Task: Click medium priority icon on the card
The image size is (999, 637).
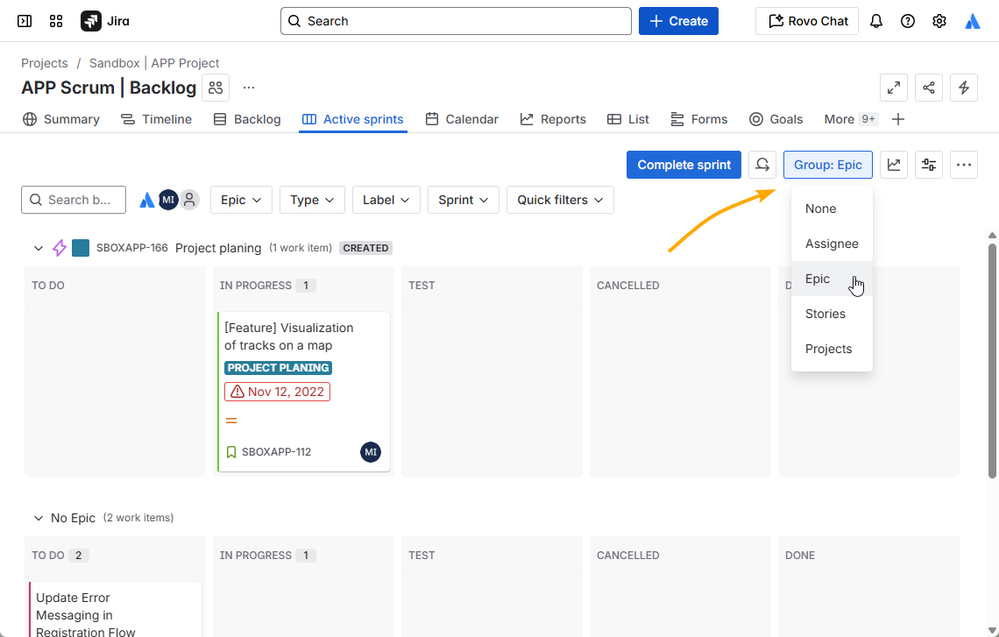Action: 231,421
